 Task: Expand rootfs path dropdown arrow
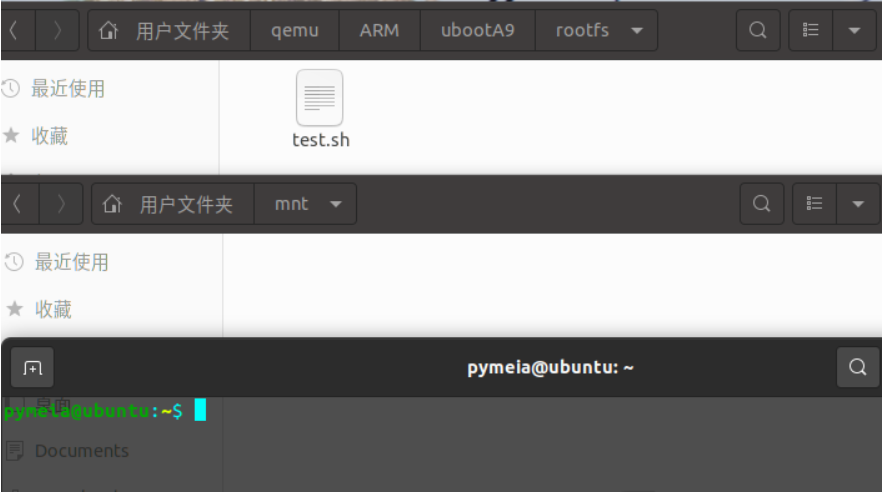click(x=637, y=30)
